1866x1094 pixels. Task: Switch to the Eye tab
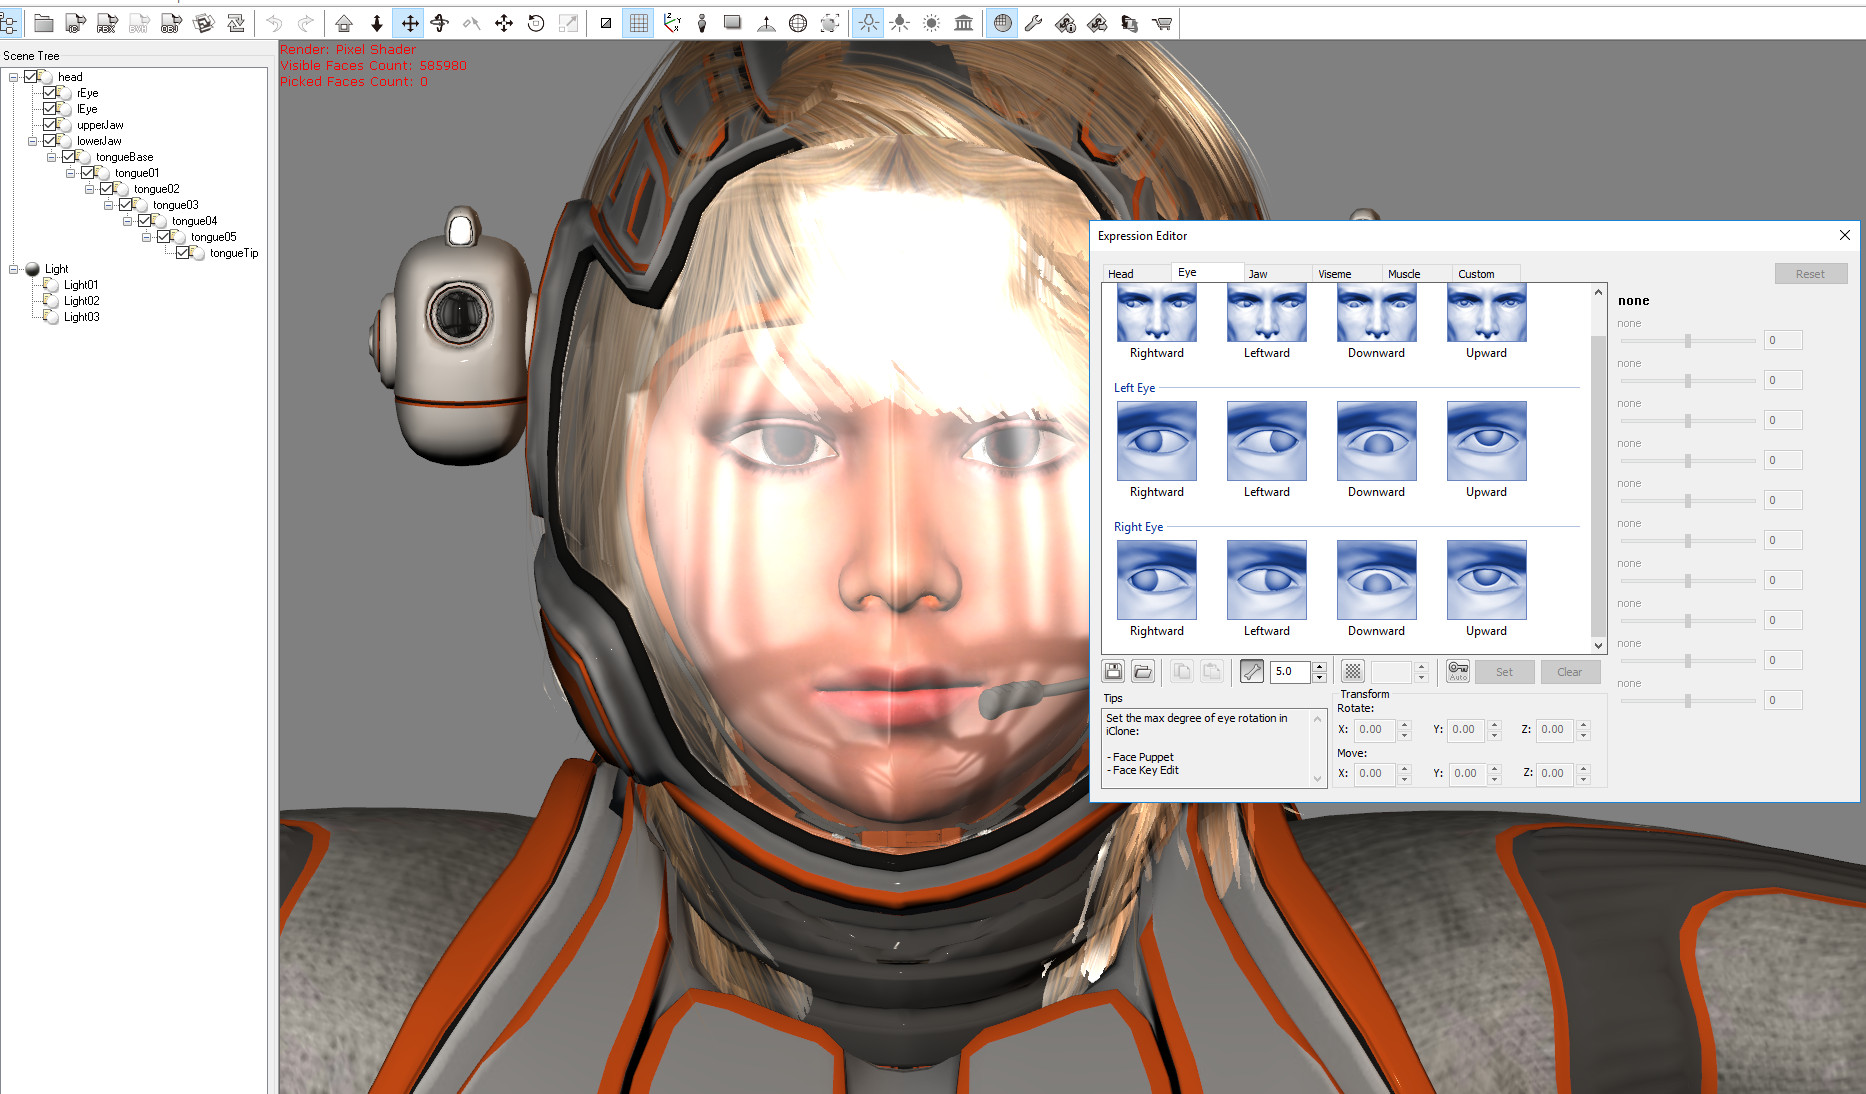[x=1207, y=272]
